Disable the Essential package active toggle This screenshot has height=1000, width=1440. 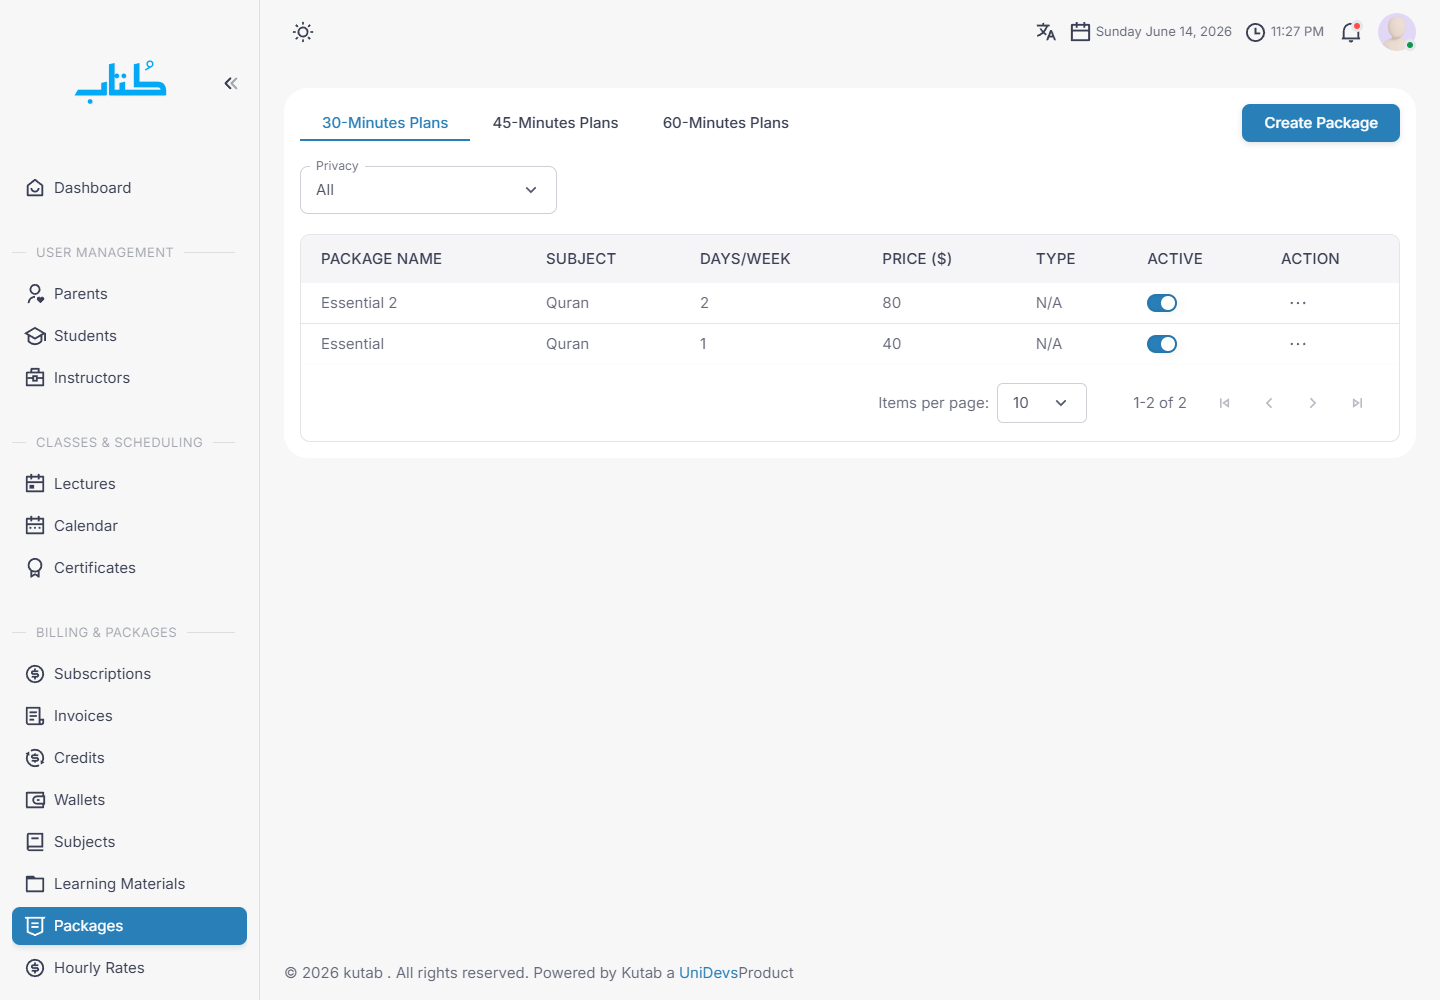[1162, 344]
